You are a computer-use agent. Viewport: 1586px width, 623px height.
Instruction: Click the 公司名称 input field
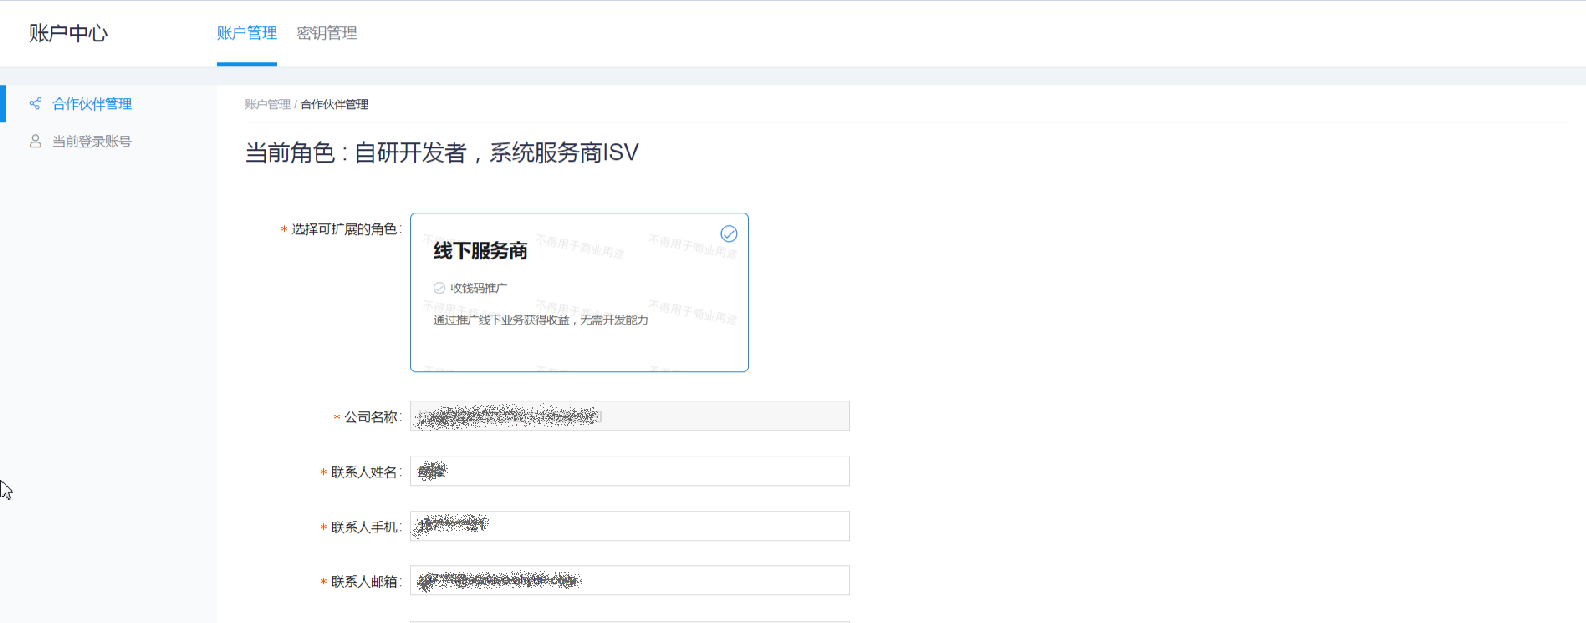point(629,416)
